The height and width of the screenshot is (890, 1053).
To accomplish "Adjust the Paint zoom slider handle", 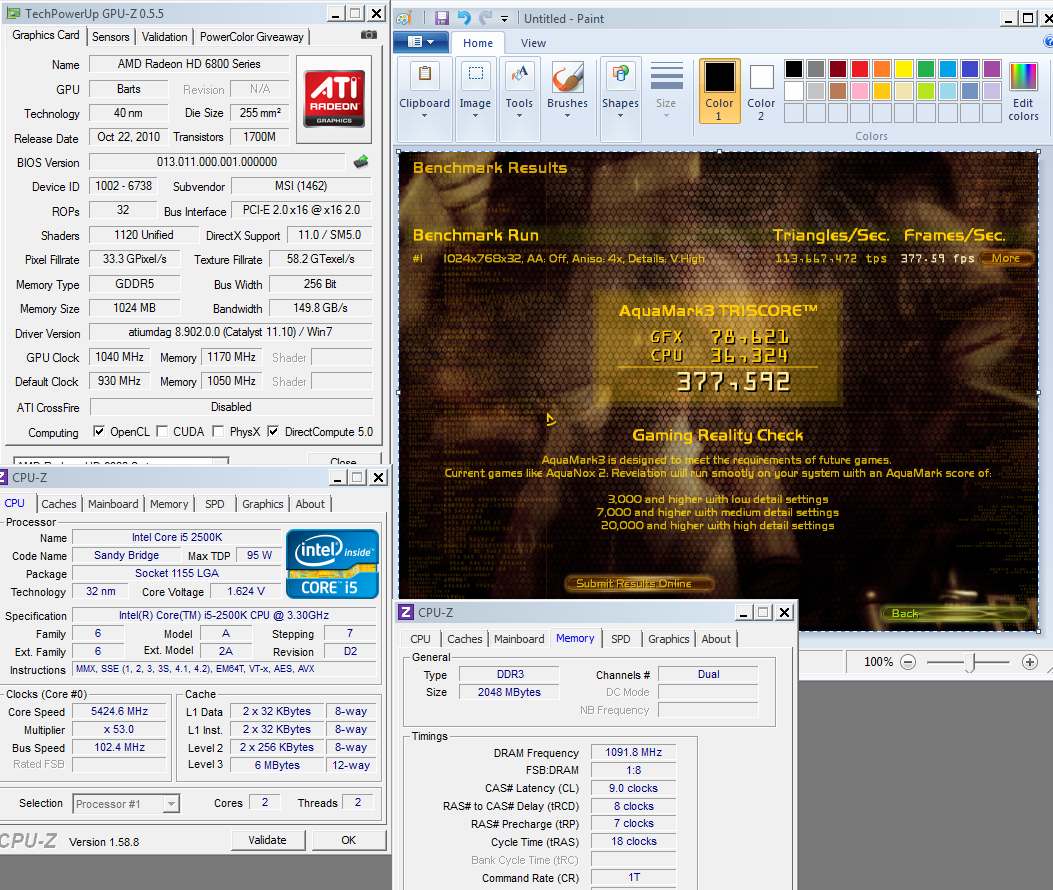I will [x=970, y=662].
